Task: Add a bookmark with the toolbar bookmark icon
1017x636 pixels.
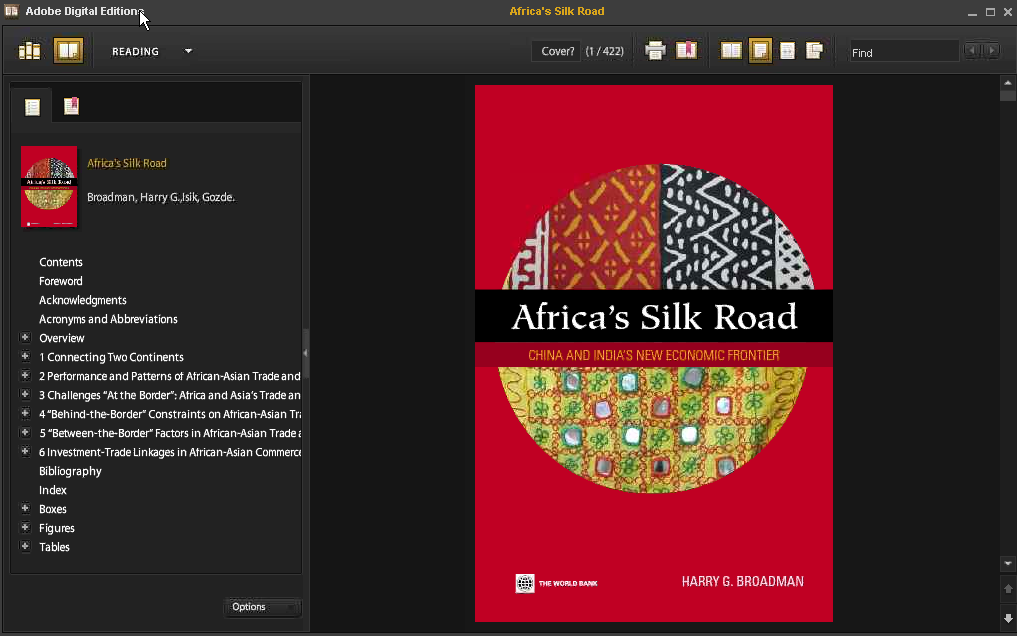Action: click(x=686, y=51)
